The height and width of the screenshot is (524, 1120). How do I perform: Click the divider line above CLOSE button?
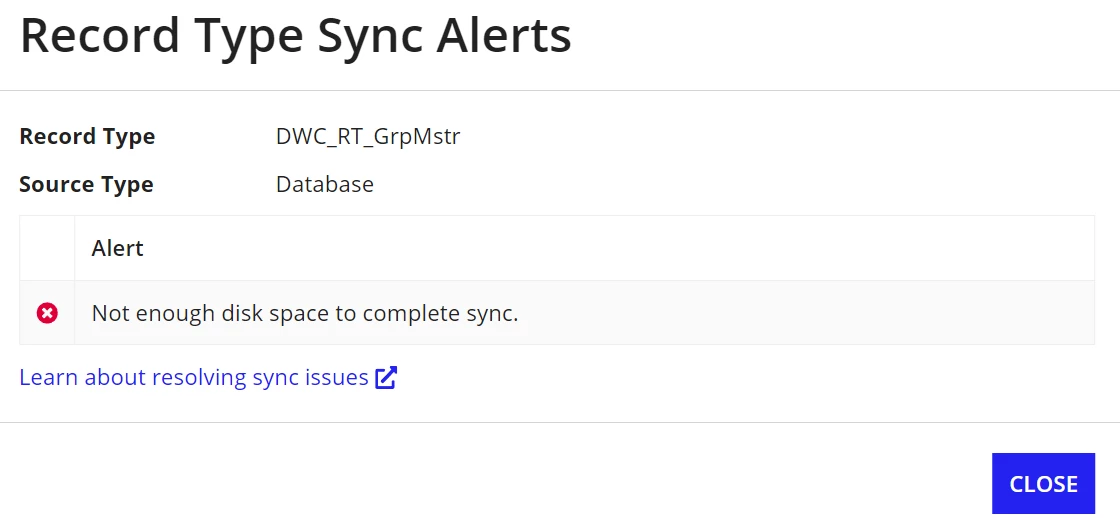[560, 423]
